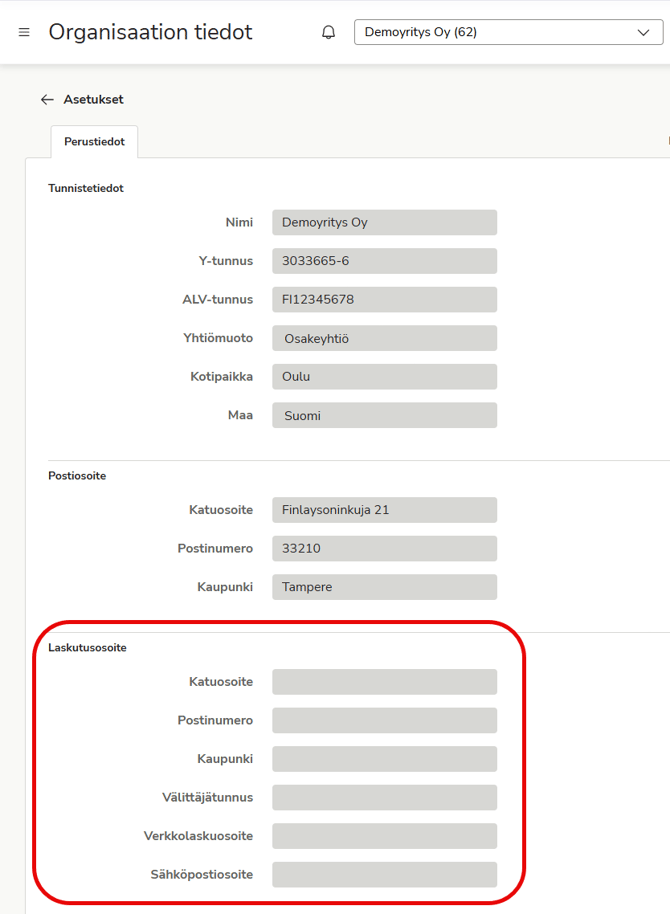The image size is (670, 914).
Task: Click the Välittäjätunnus field
Action: 384,797
